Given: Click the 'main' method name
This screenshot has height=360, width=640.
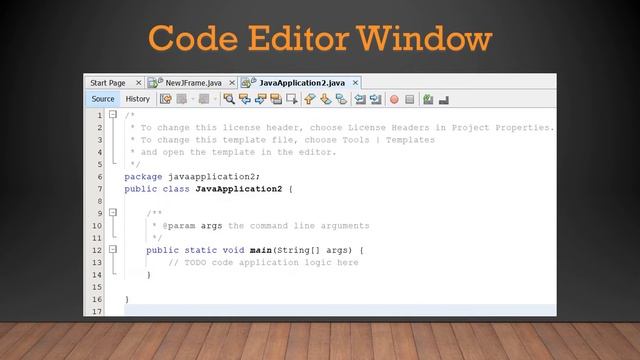Looking at the screenshot, I should tap(261, 250).
